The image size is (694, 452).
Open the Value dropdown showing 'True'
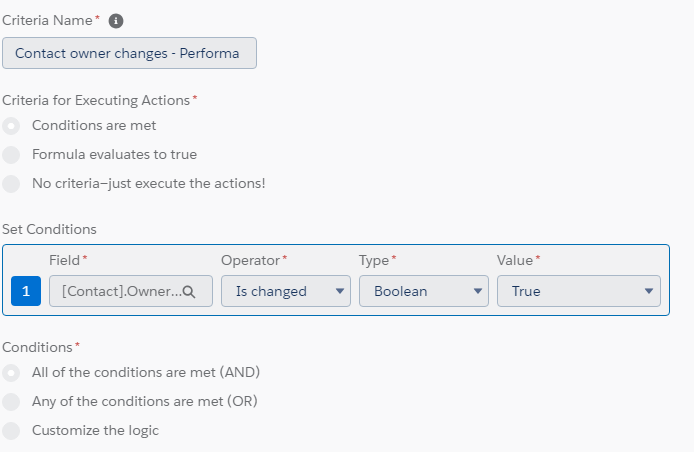[x=578, y=291]
